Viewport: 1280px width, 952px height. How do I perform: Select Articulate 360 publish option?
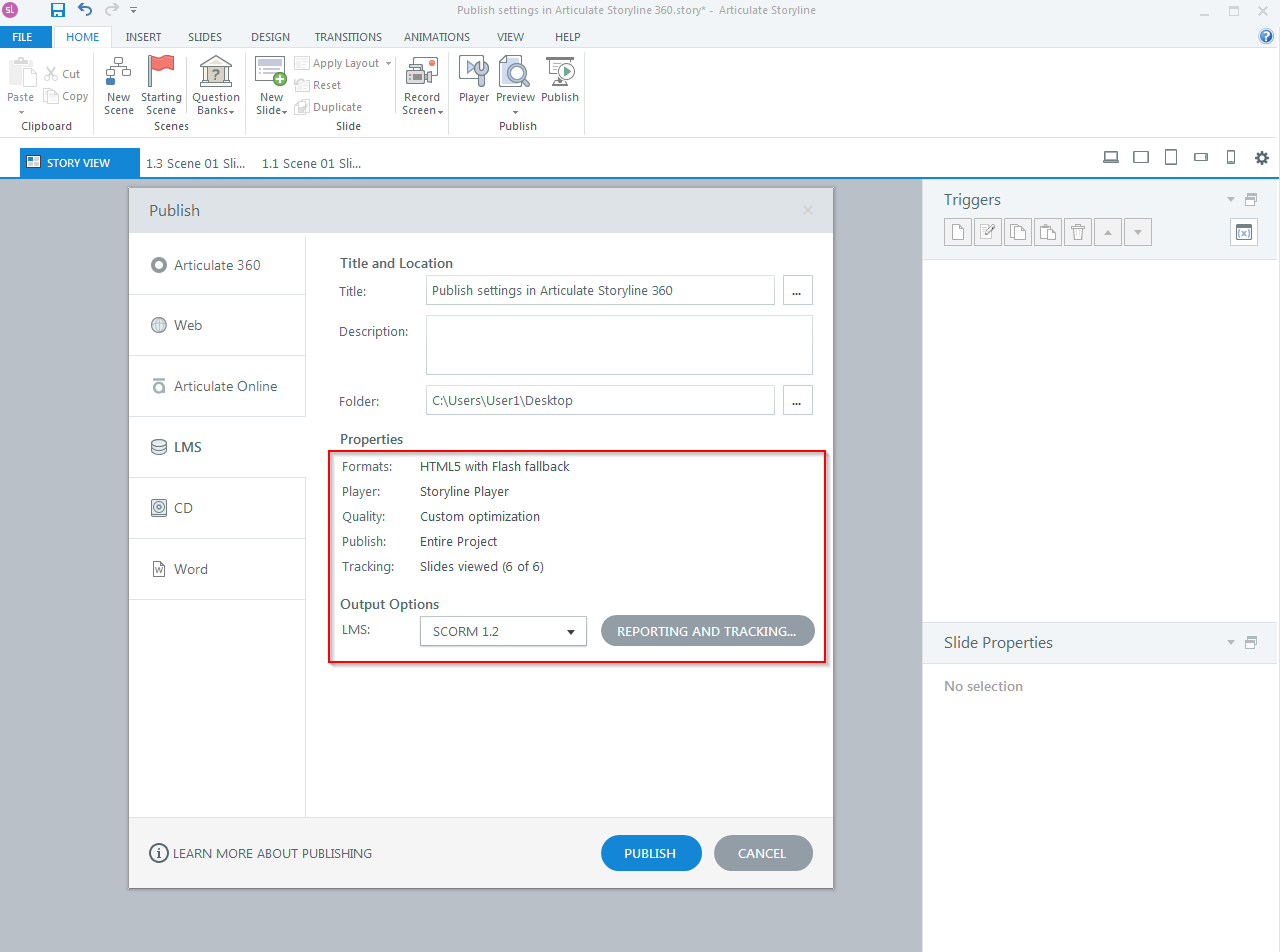tap(217, 265)
